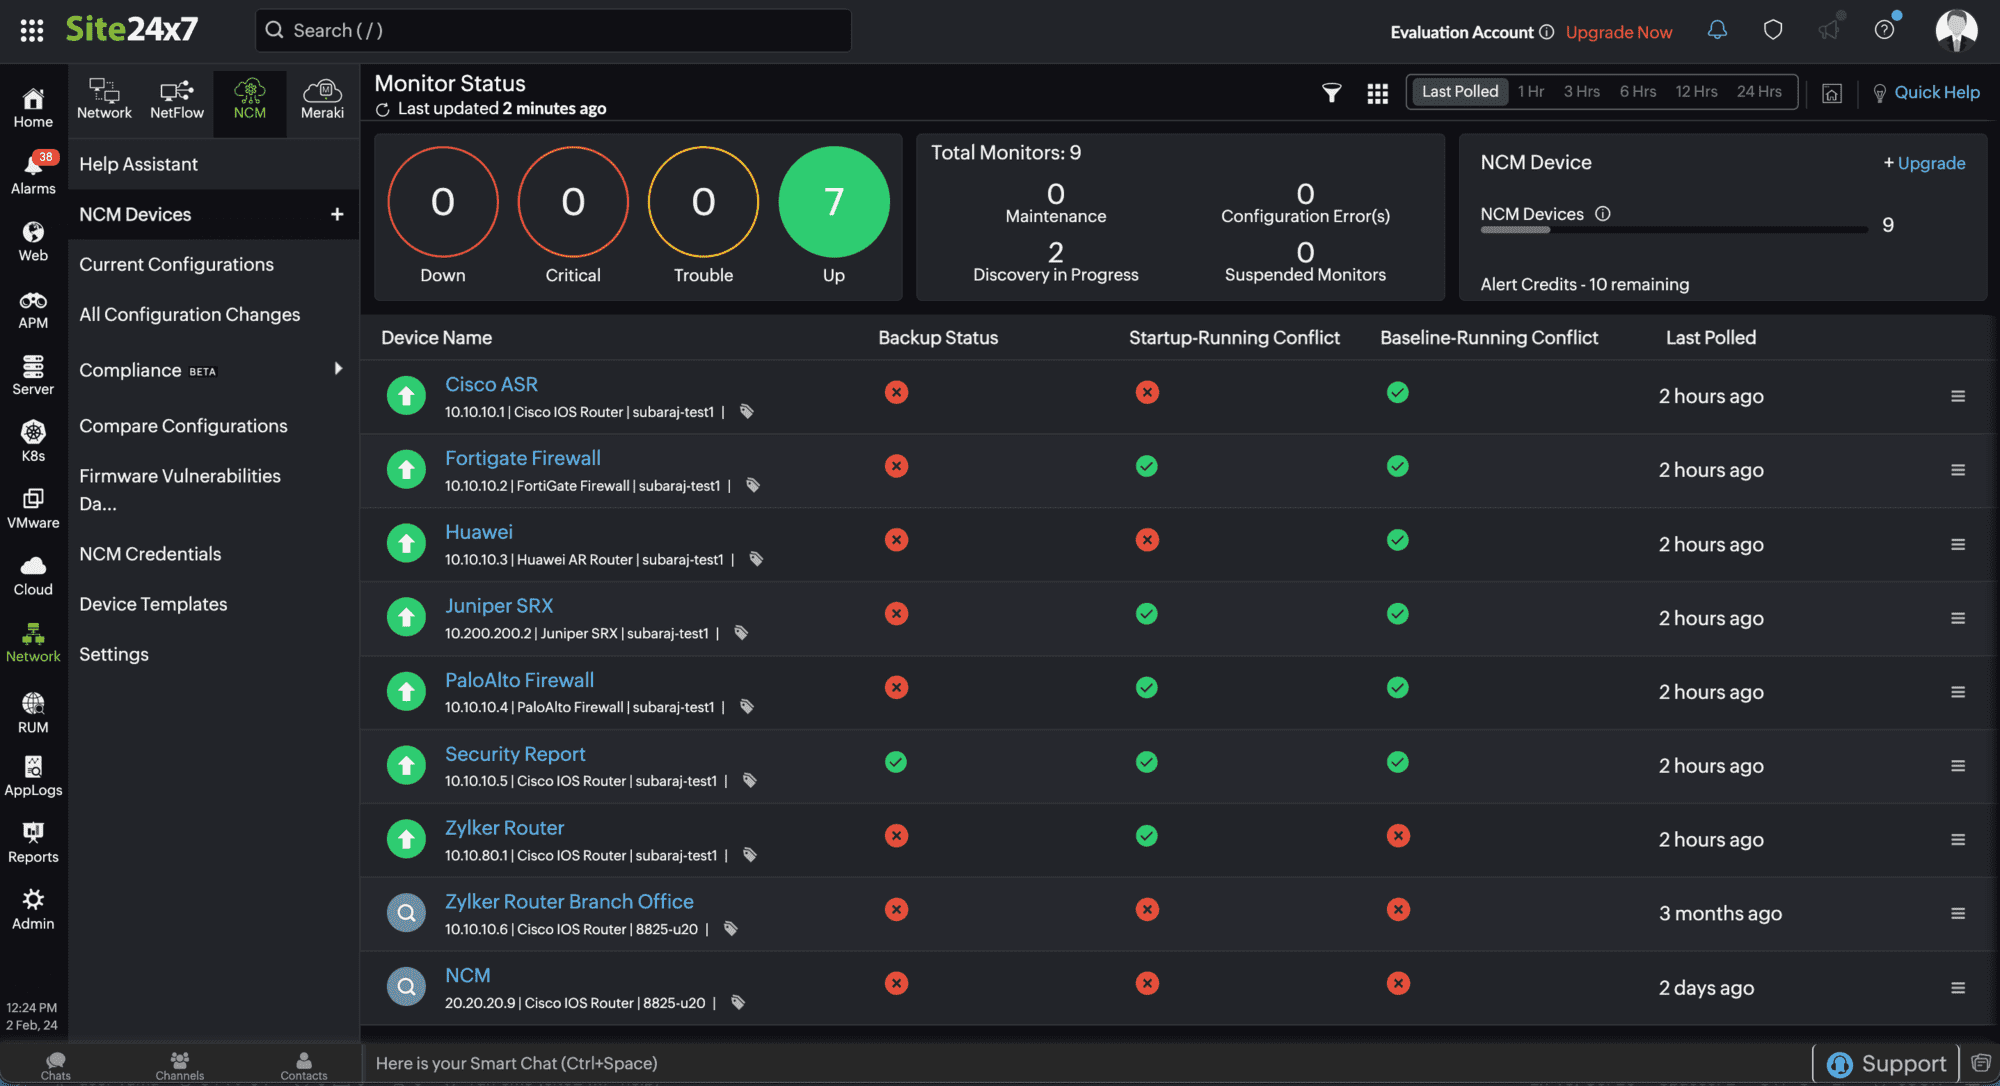2000x1086 pixels.
Task: Open hamburger menu for Huawei row
Action: click(x=1957, y=545)
